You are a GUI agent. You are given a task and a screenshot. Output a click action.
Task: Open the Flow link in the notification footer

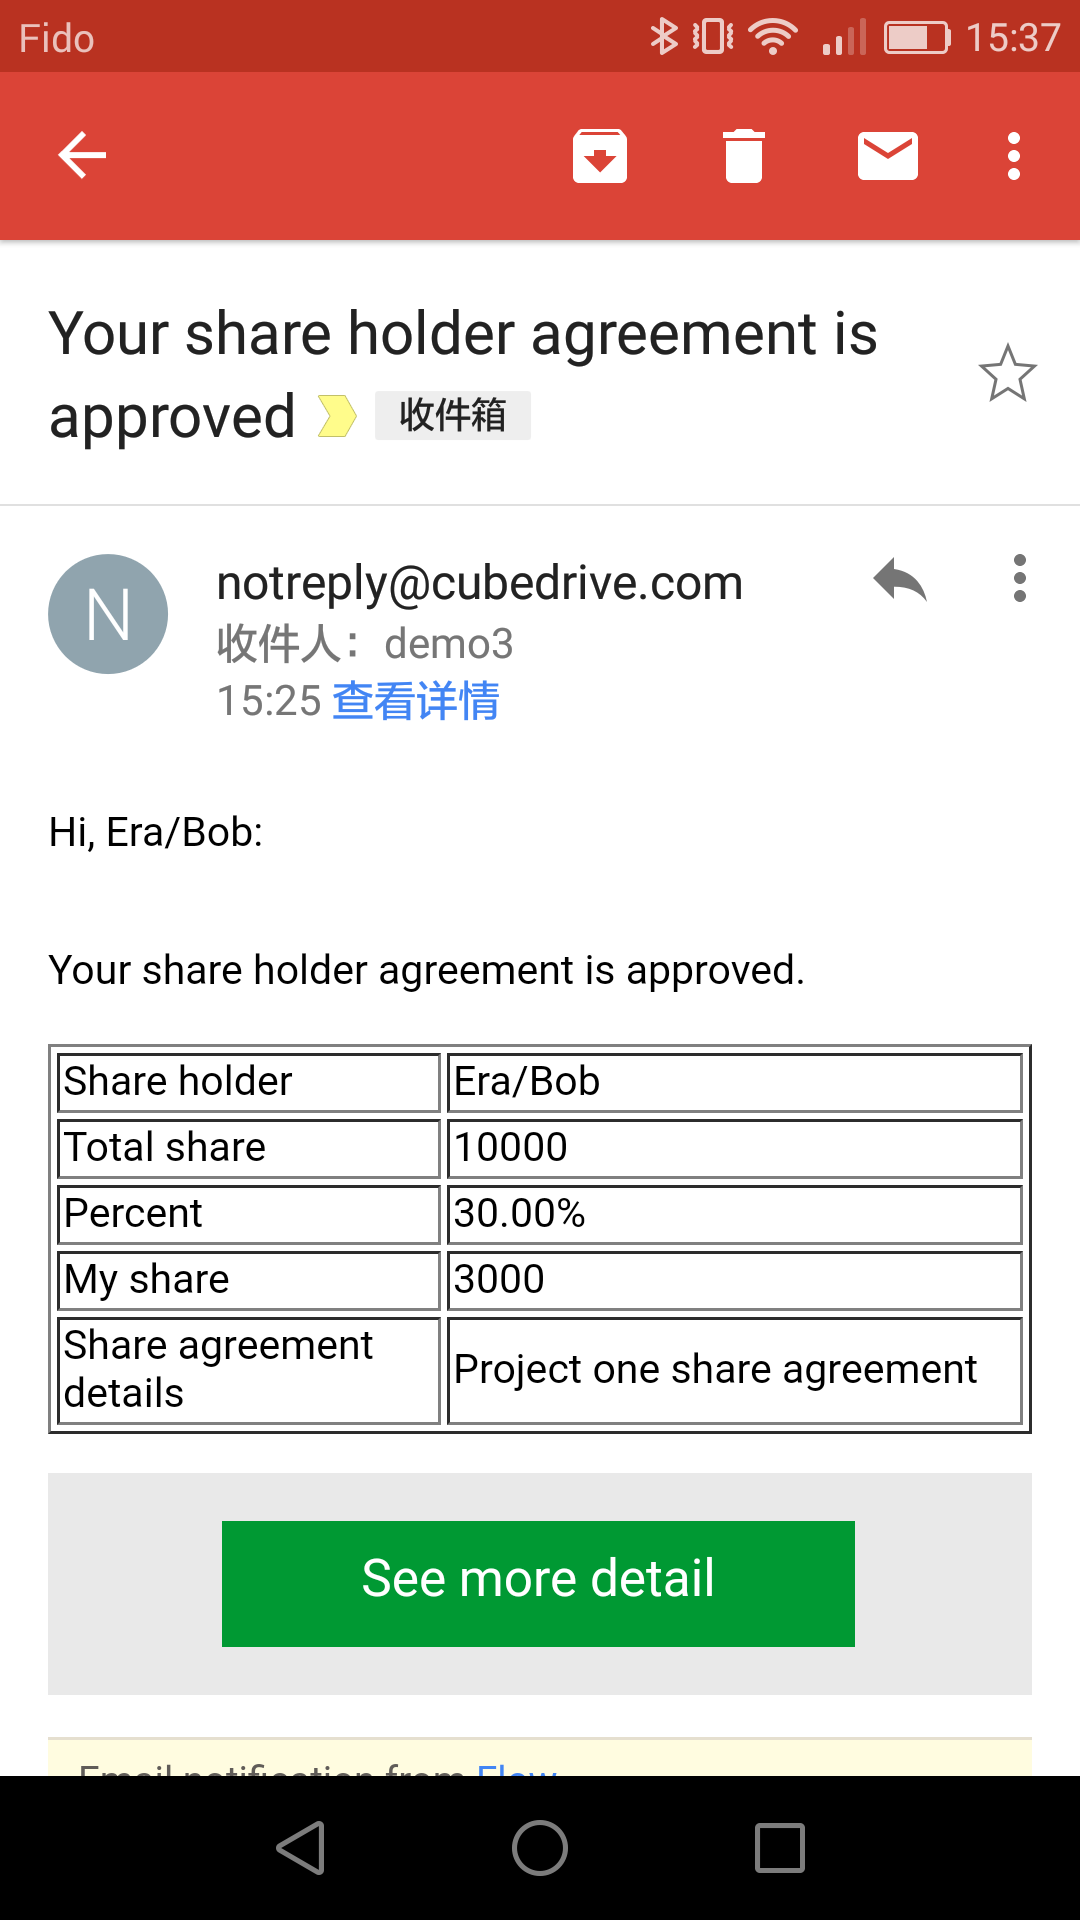click(516, 1767)
